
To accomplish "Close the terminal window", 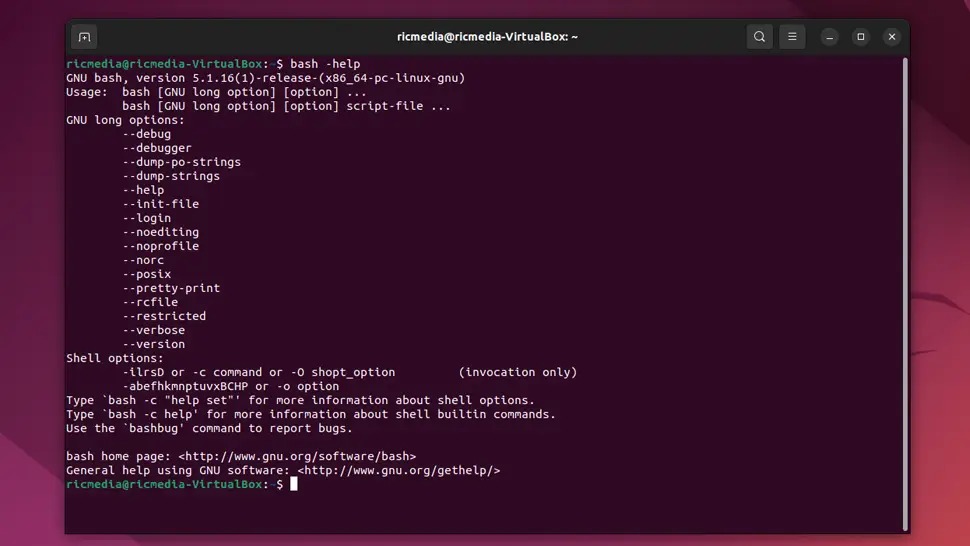I will (x=891, y=37).
